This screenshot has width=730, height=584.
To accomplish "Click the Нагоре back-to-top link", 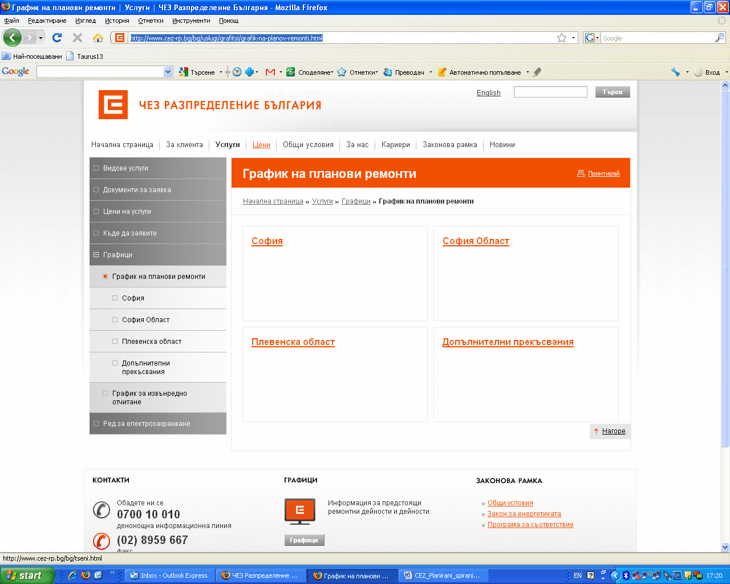I will (x=614, y=431).
